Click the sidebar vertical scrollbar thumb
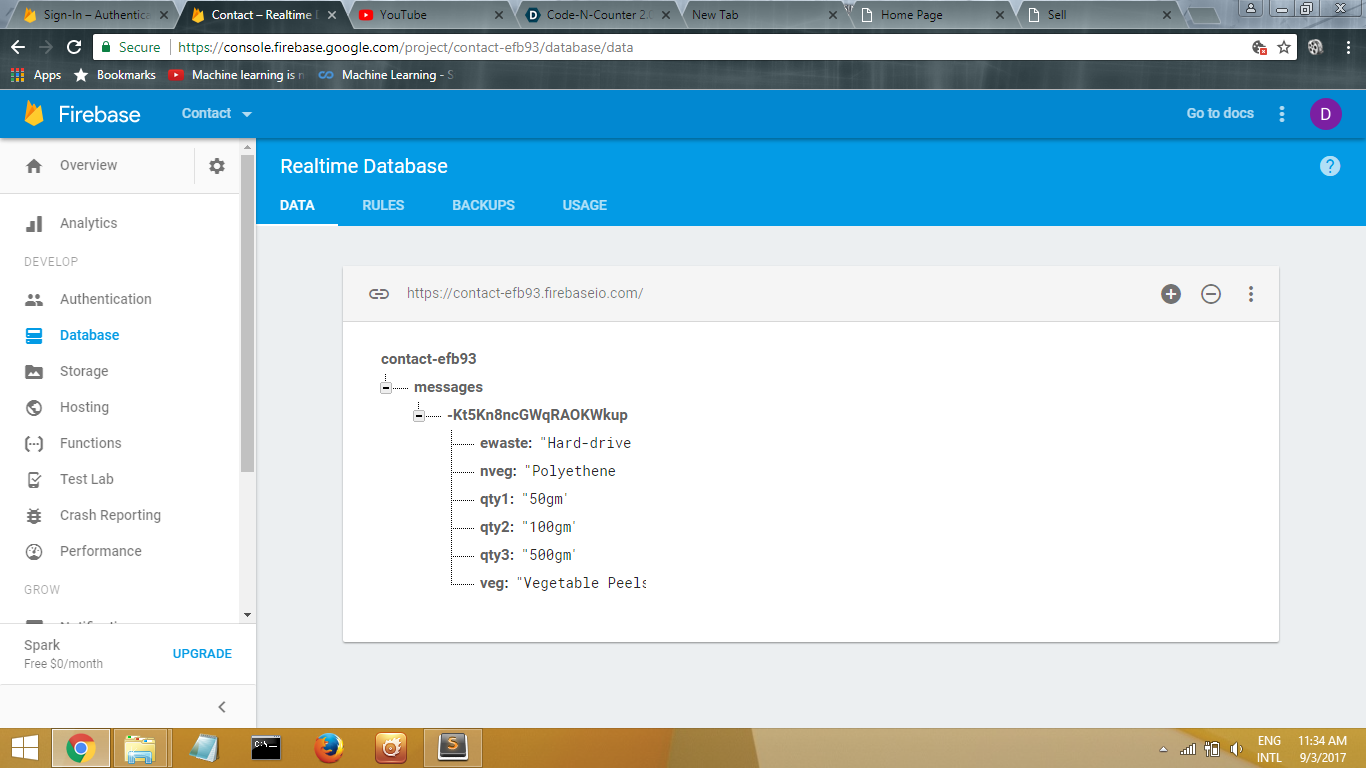Image resolution: width=1366 pixels, height=768 pixels. [247, 312]
